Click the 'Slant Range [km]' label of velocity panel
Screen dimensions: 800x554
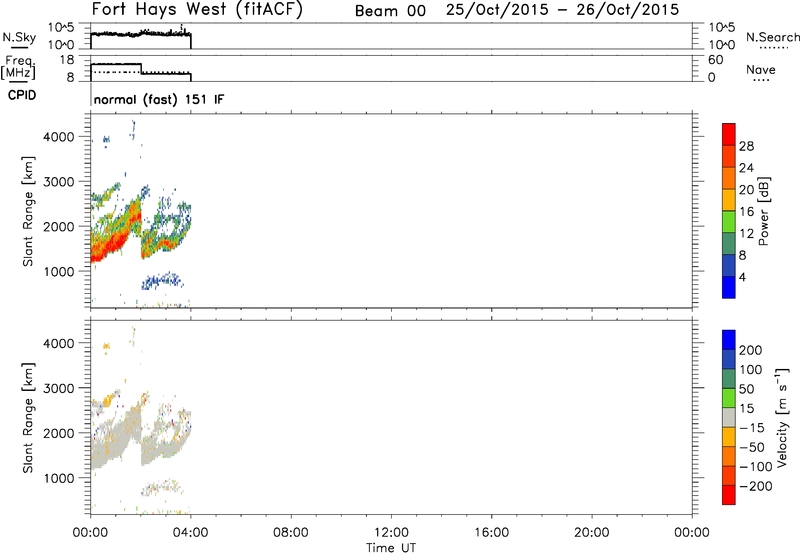[x=28, y=417]
